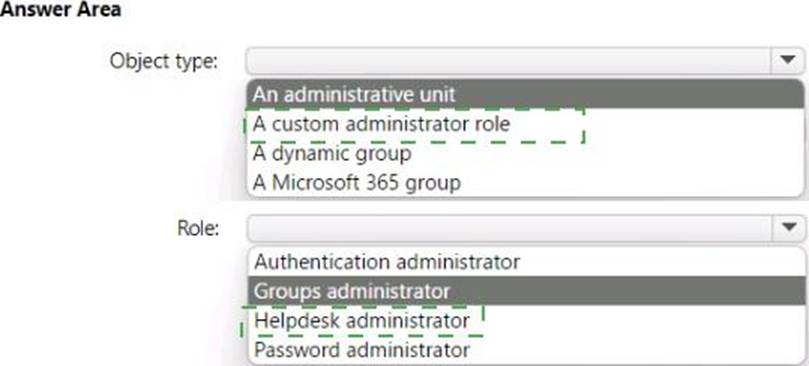Select A custom administrator role option
The width and height of the screenshot is (809, 366).
pyautogui.click(x=525, y=124)
